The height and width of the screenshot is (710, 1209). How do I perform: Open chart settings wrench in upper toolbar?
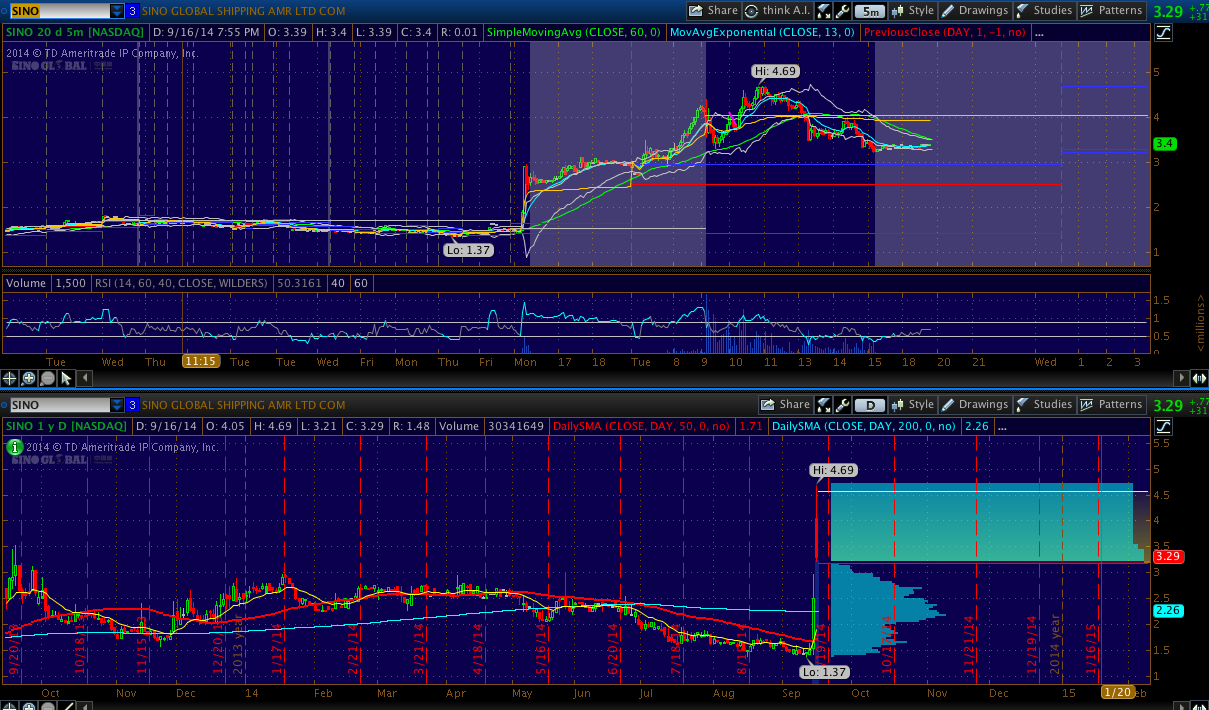[x=842, y=11]
